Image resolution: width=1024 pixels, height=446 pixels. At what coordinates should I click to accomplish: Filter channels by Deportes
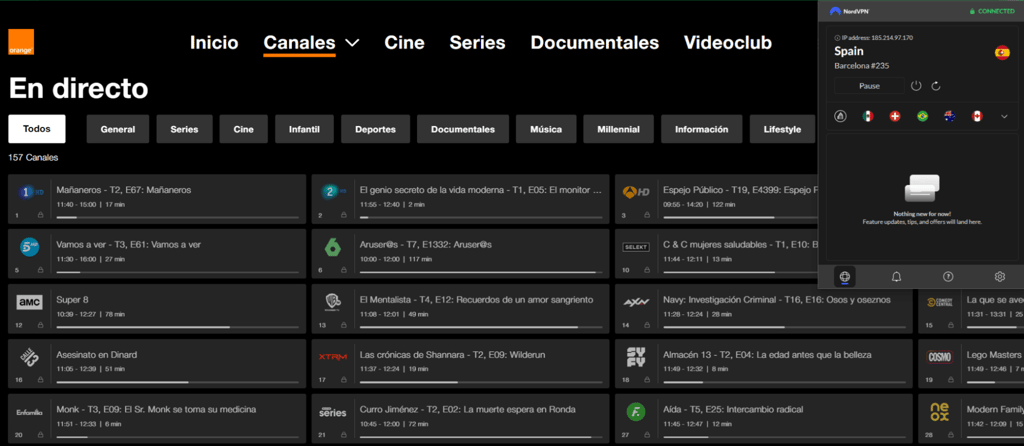click(x=376, y=129)
